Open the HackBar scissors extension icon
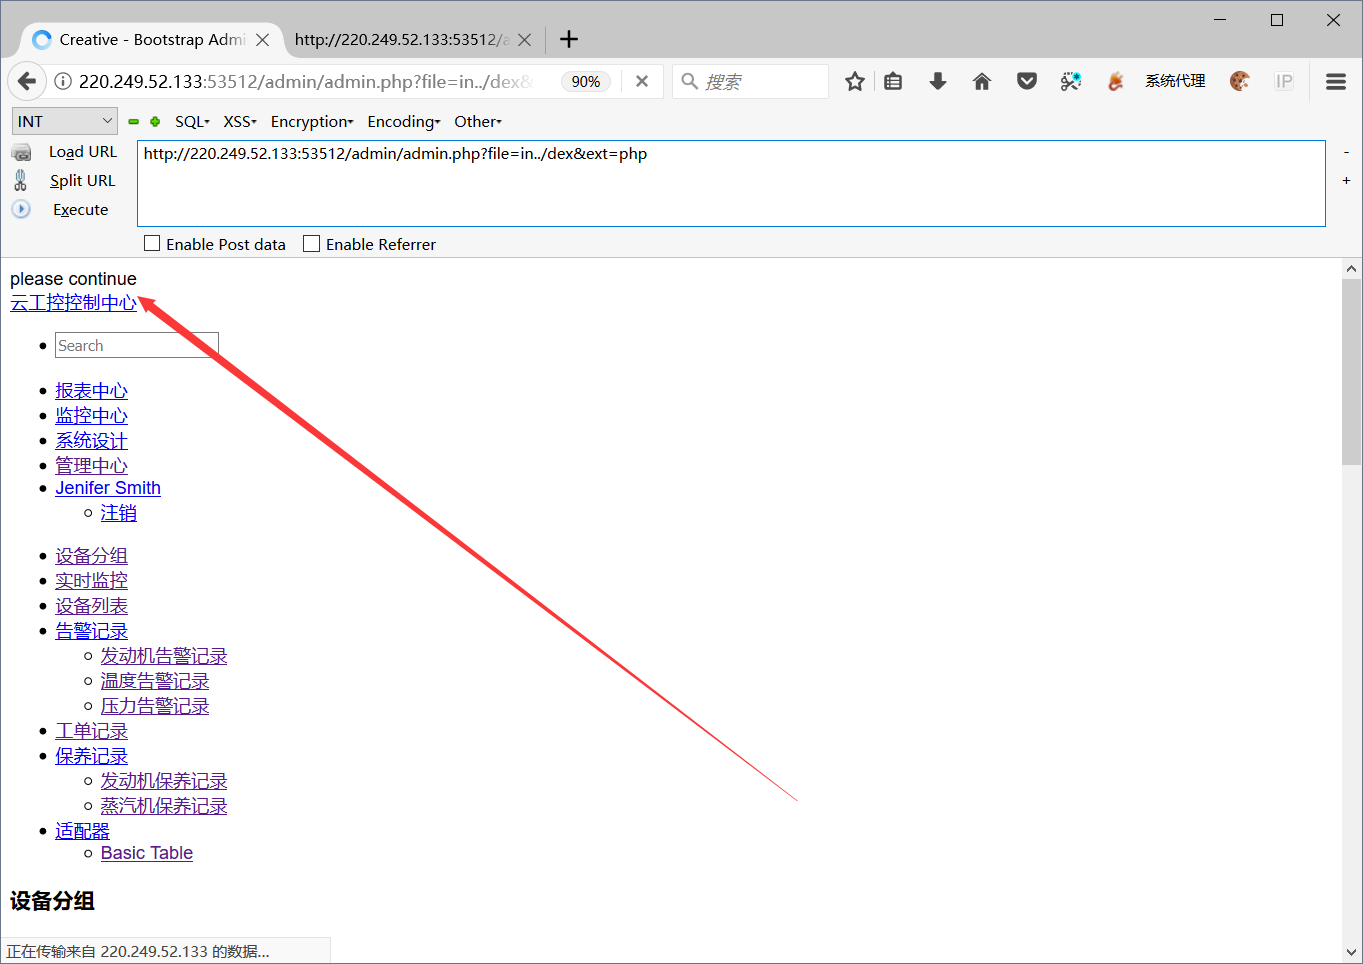This screenshot has height=964, width=1363. point(1071,82)
